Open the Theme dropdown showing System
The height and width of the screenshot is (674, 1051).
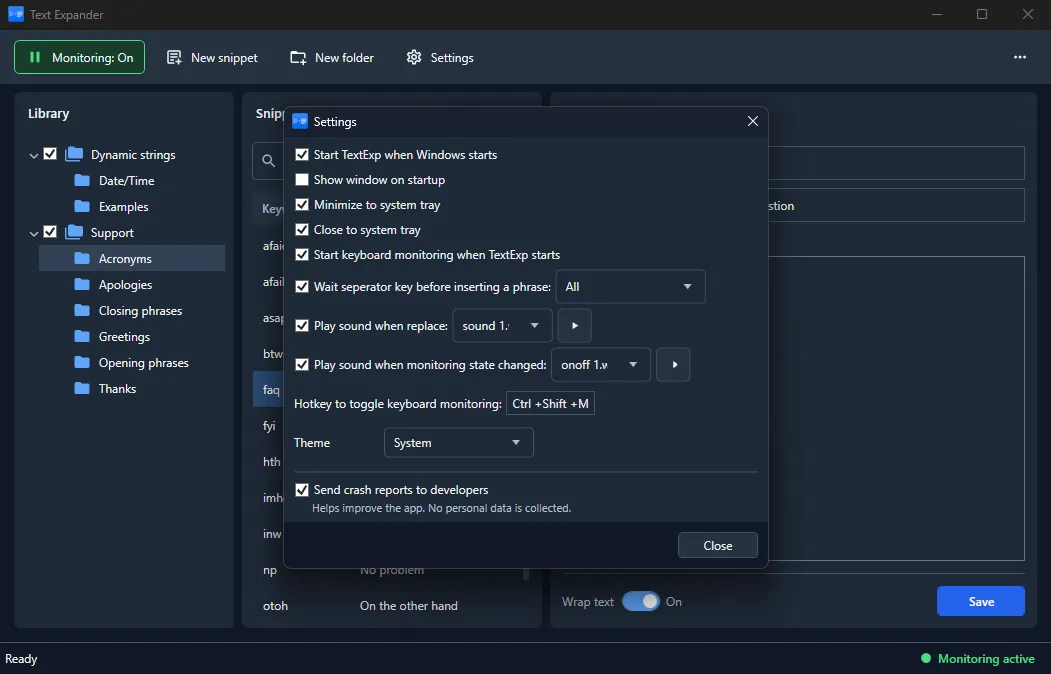pos(458,443)
